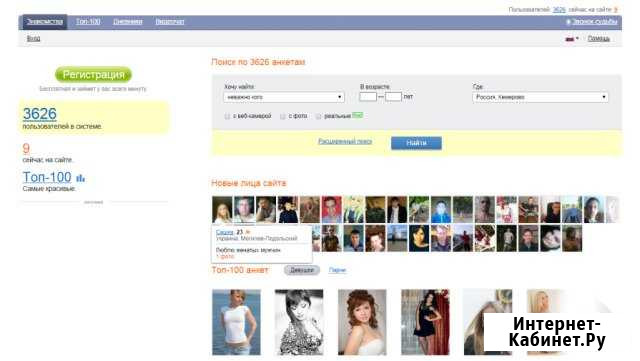This screenshot has height=361, width=640.
Task: Expand the 'Хочу найти' dropdown
Action: [284, 97]
